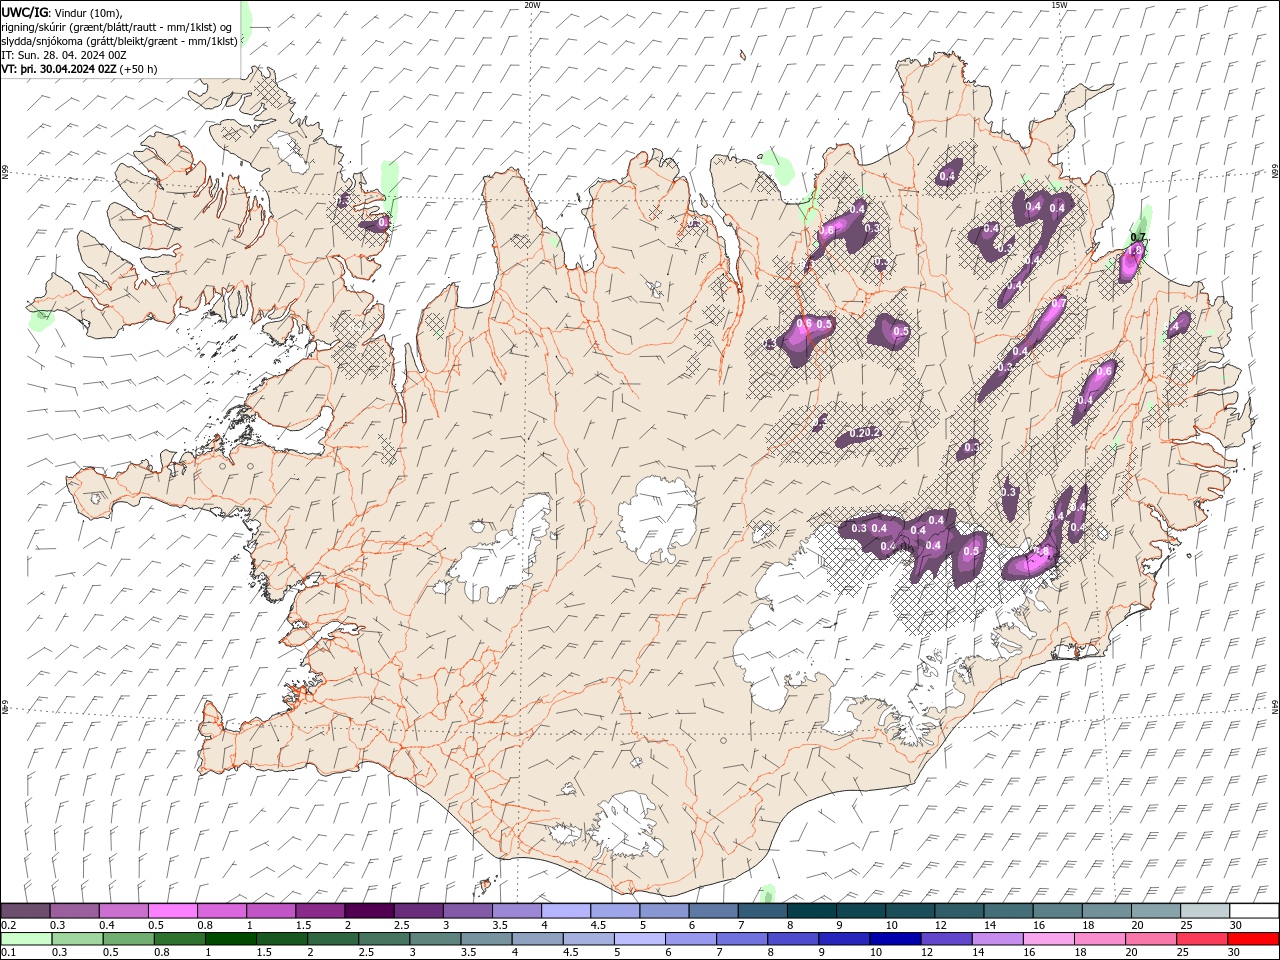Click the black '0.7' value on the east coast
Image resolution: width=1280 pixels, height=960 pixels.
1137,237
